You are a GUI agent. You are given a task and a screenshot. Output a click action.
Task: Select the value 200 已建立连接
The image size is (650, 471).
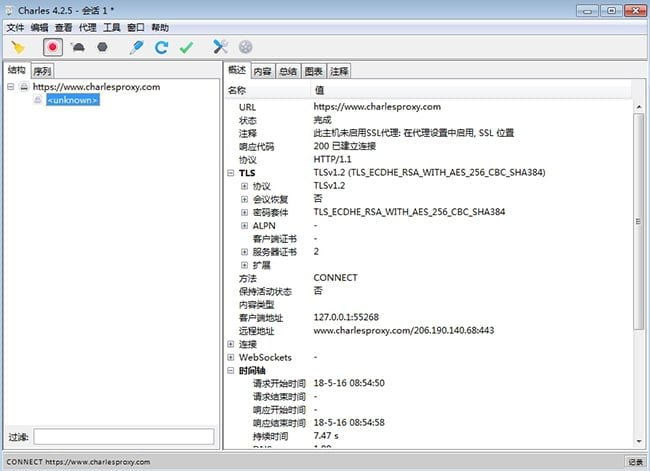344,146
